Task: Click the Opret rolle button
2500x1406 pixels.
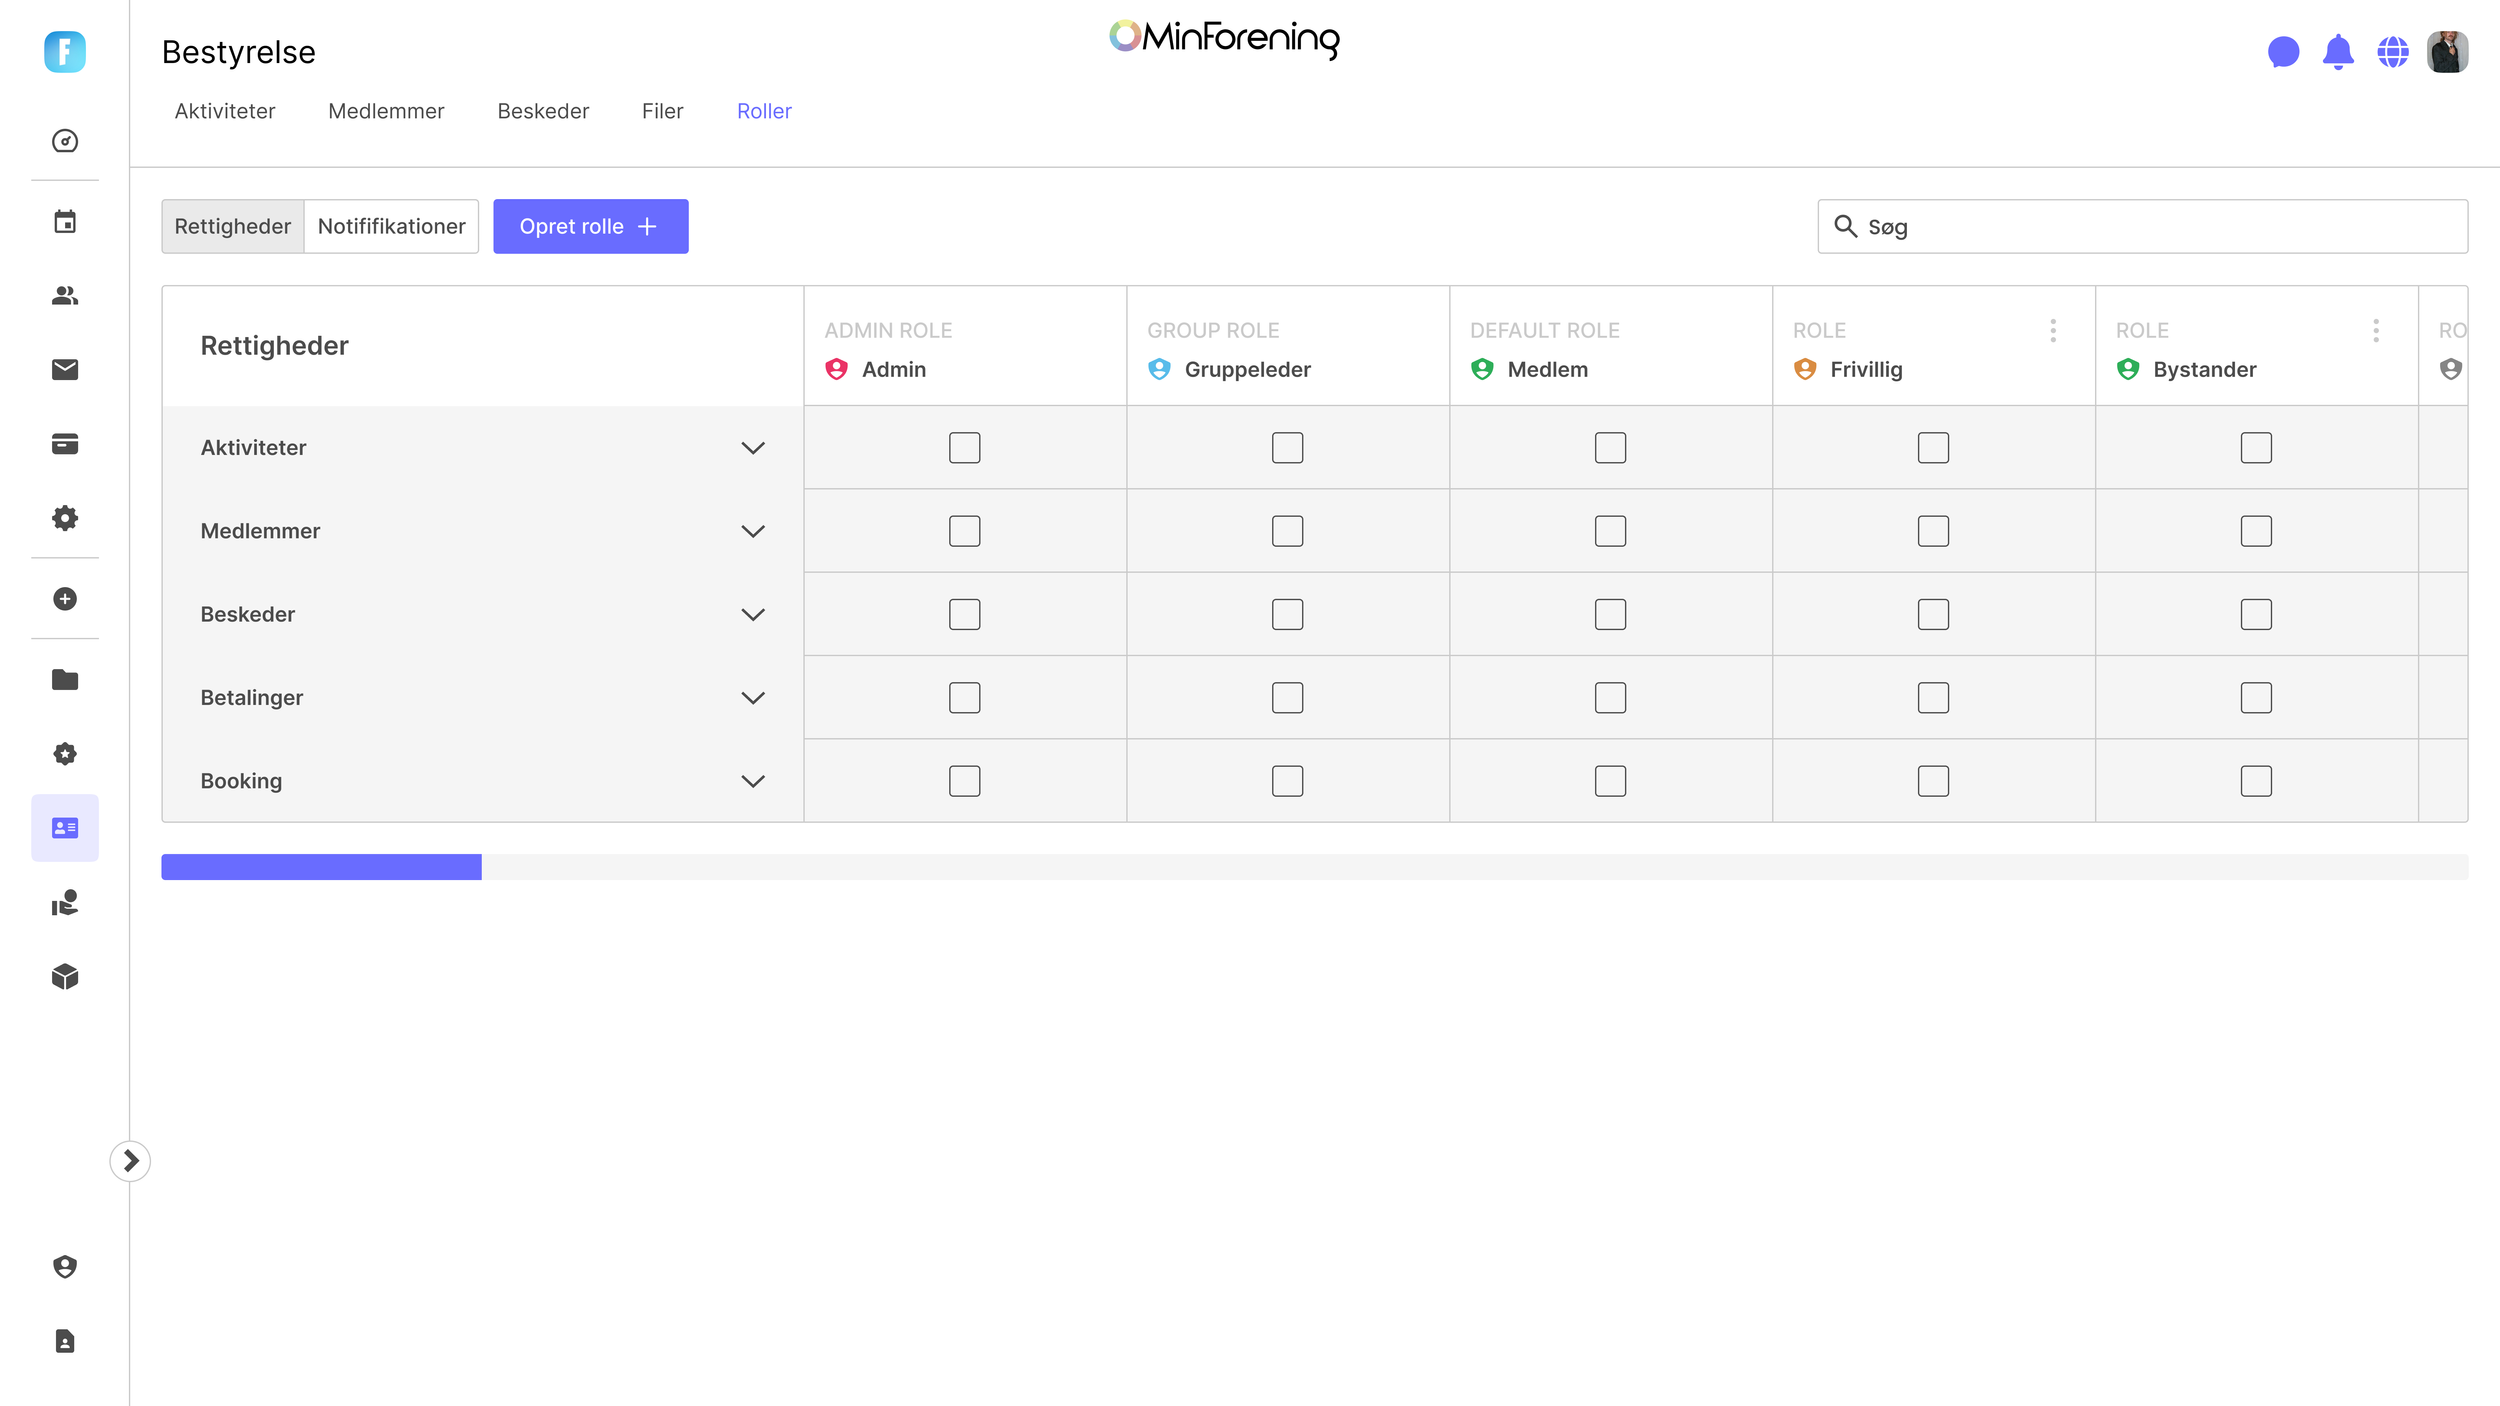Action: pyautogui.click(x=591, y=226)
